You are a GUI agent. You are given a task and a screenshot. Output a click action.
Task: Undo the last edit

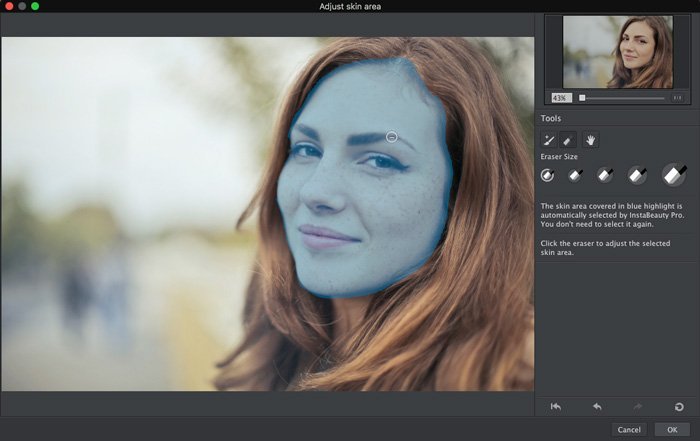[597, 406]
